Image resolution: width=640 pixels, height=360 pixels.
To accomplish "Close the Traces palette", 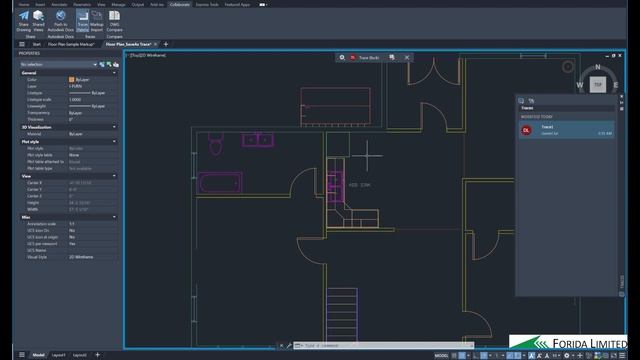I will point(622,96).
